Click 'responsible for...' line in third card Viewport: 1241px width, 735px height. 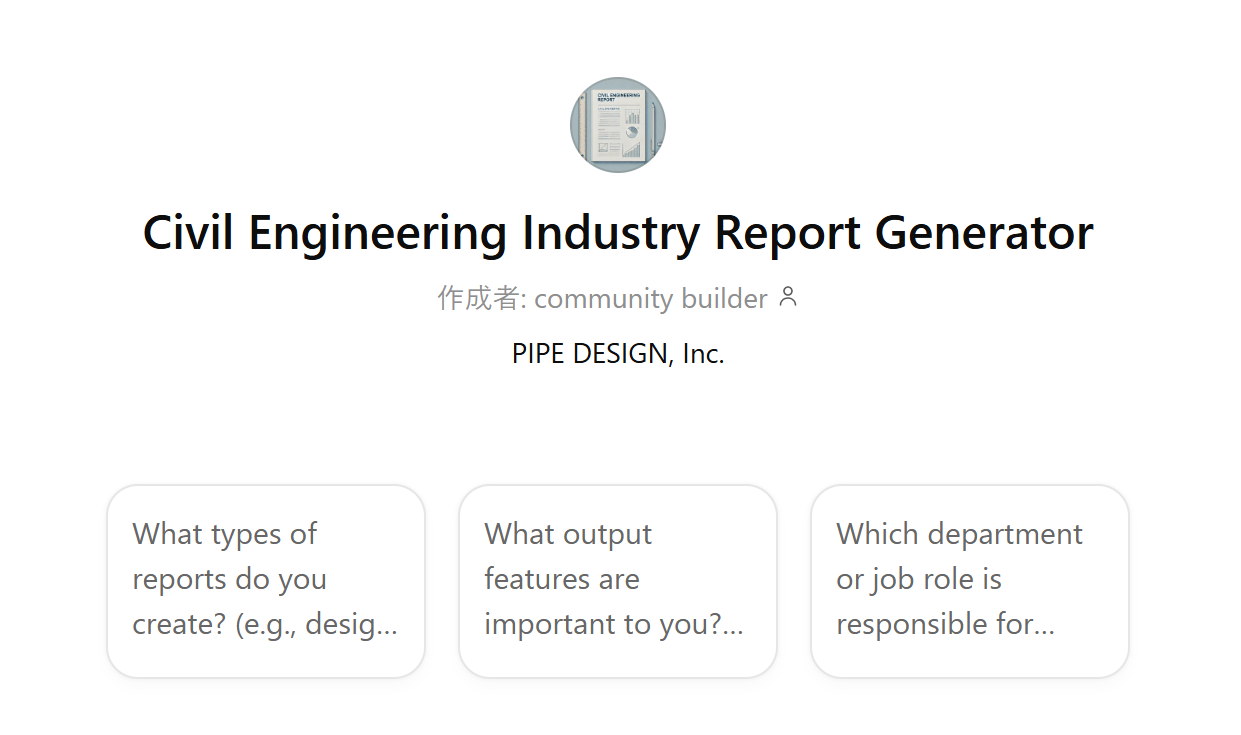945,624
